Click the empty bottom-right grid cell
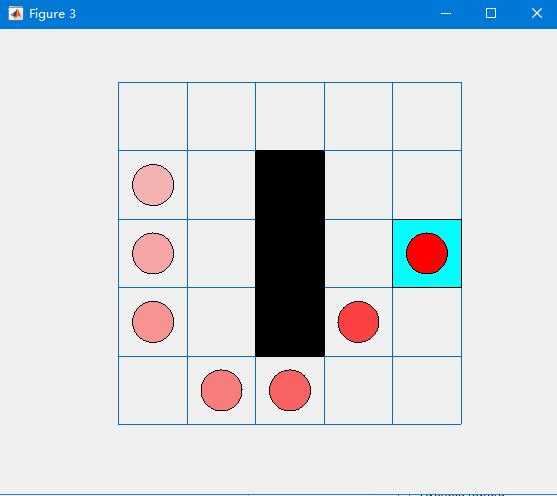Viewport: 557px width, 496px height. point(427,390)
